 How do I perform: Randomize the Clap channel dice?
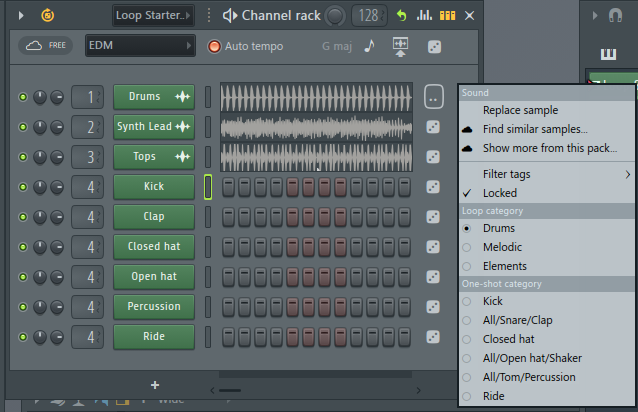click(x=433, y=217)
